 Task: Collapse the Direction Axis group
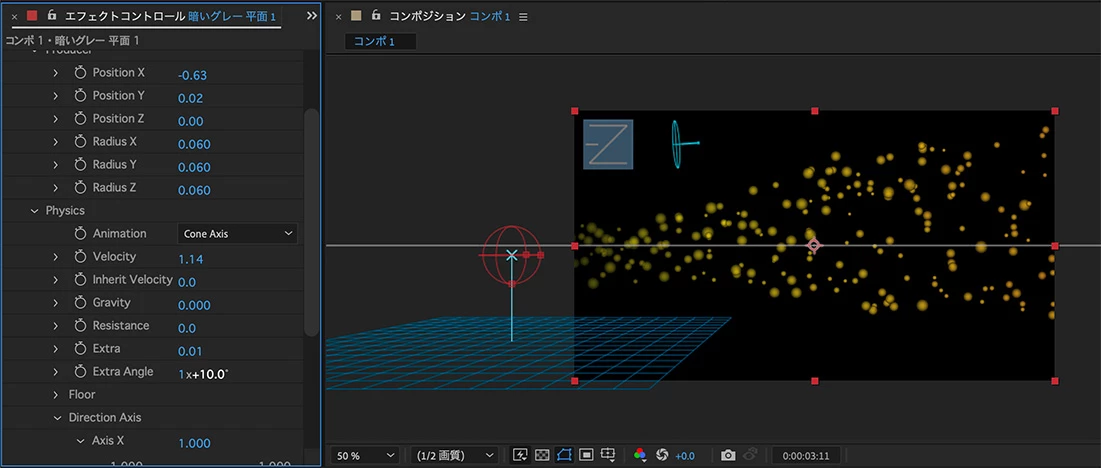[56, 417]
